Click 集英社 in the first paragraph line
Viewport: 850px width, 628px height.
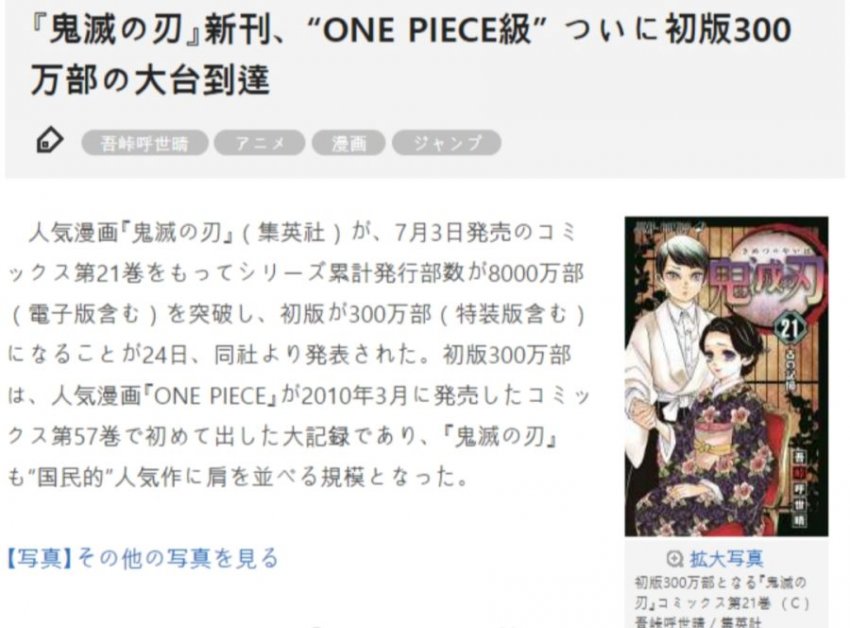tap(291, 233)
